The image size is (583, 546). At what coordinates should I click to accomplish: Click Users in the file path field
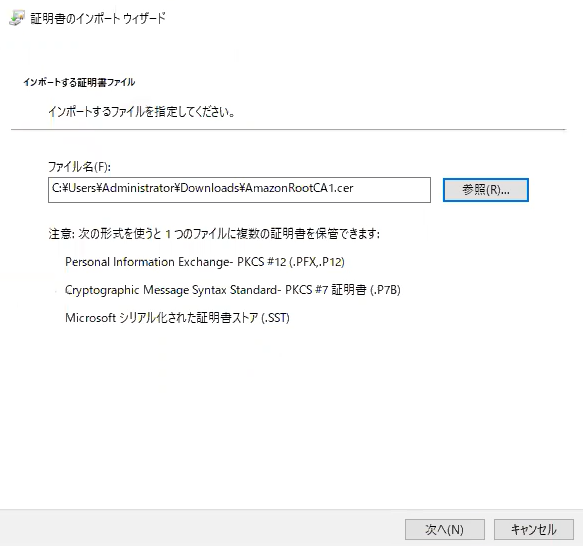tap(82, 188)
